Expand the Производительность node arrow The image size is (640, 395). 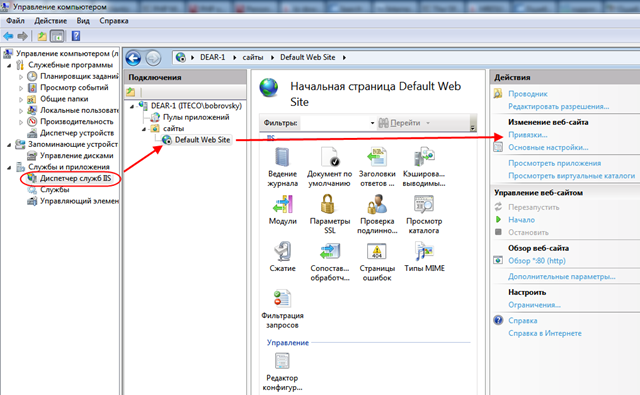(21, 122)
